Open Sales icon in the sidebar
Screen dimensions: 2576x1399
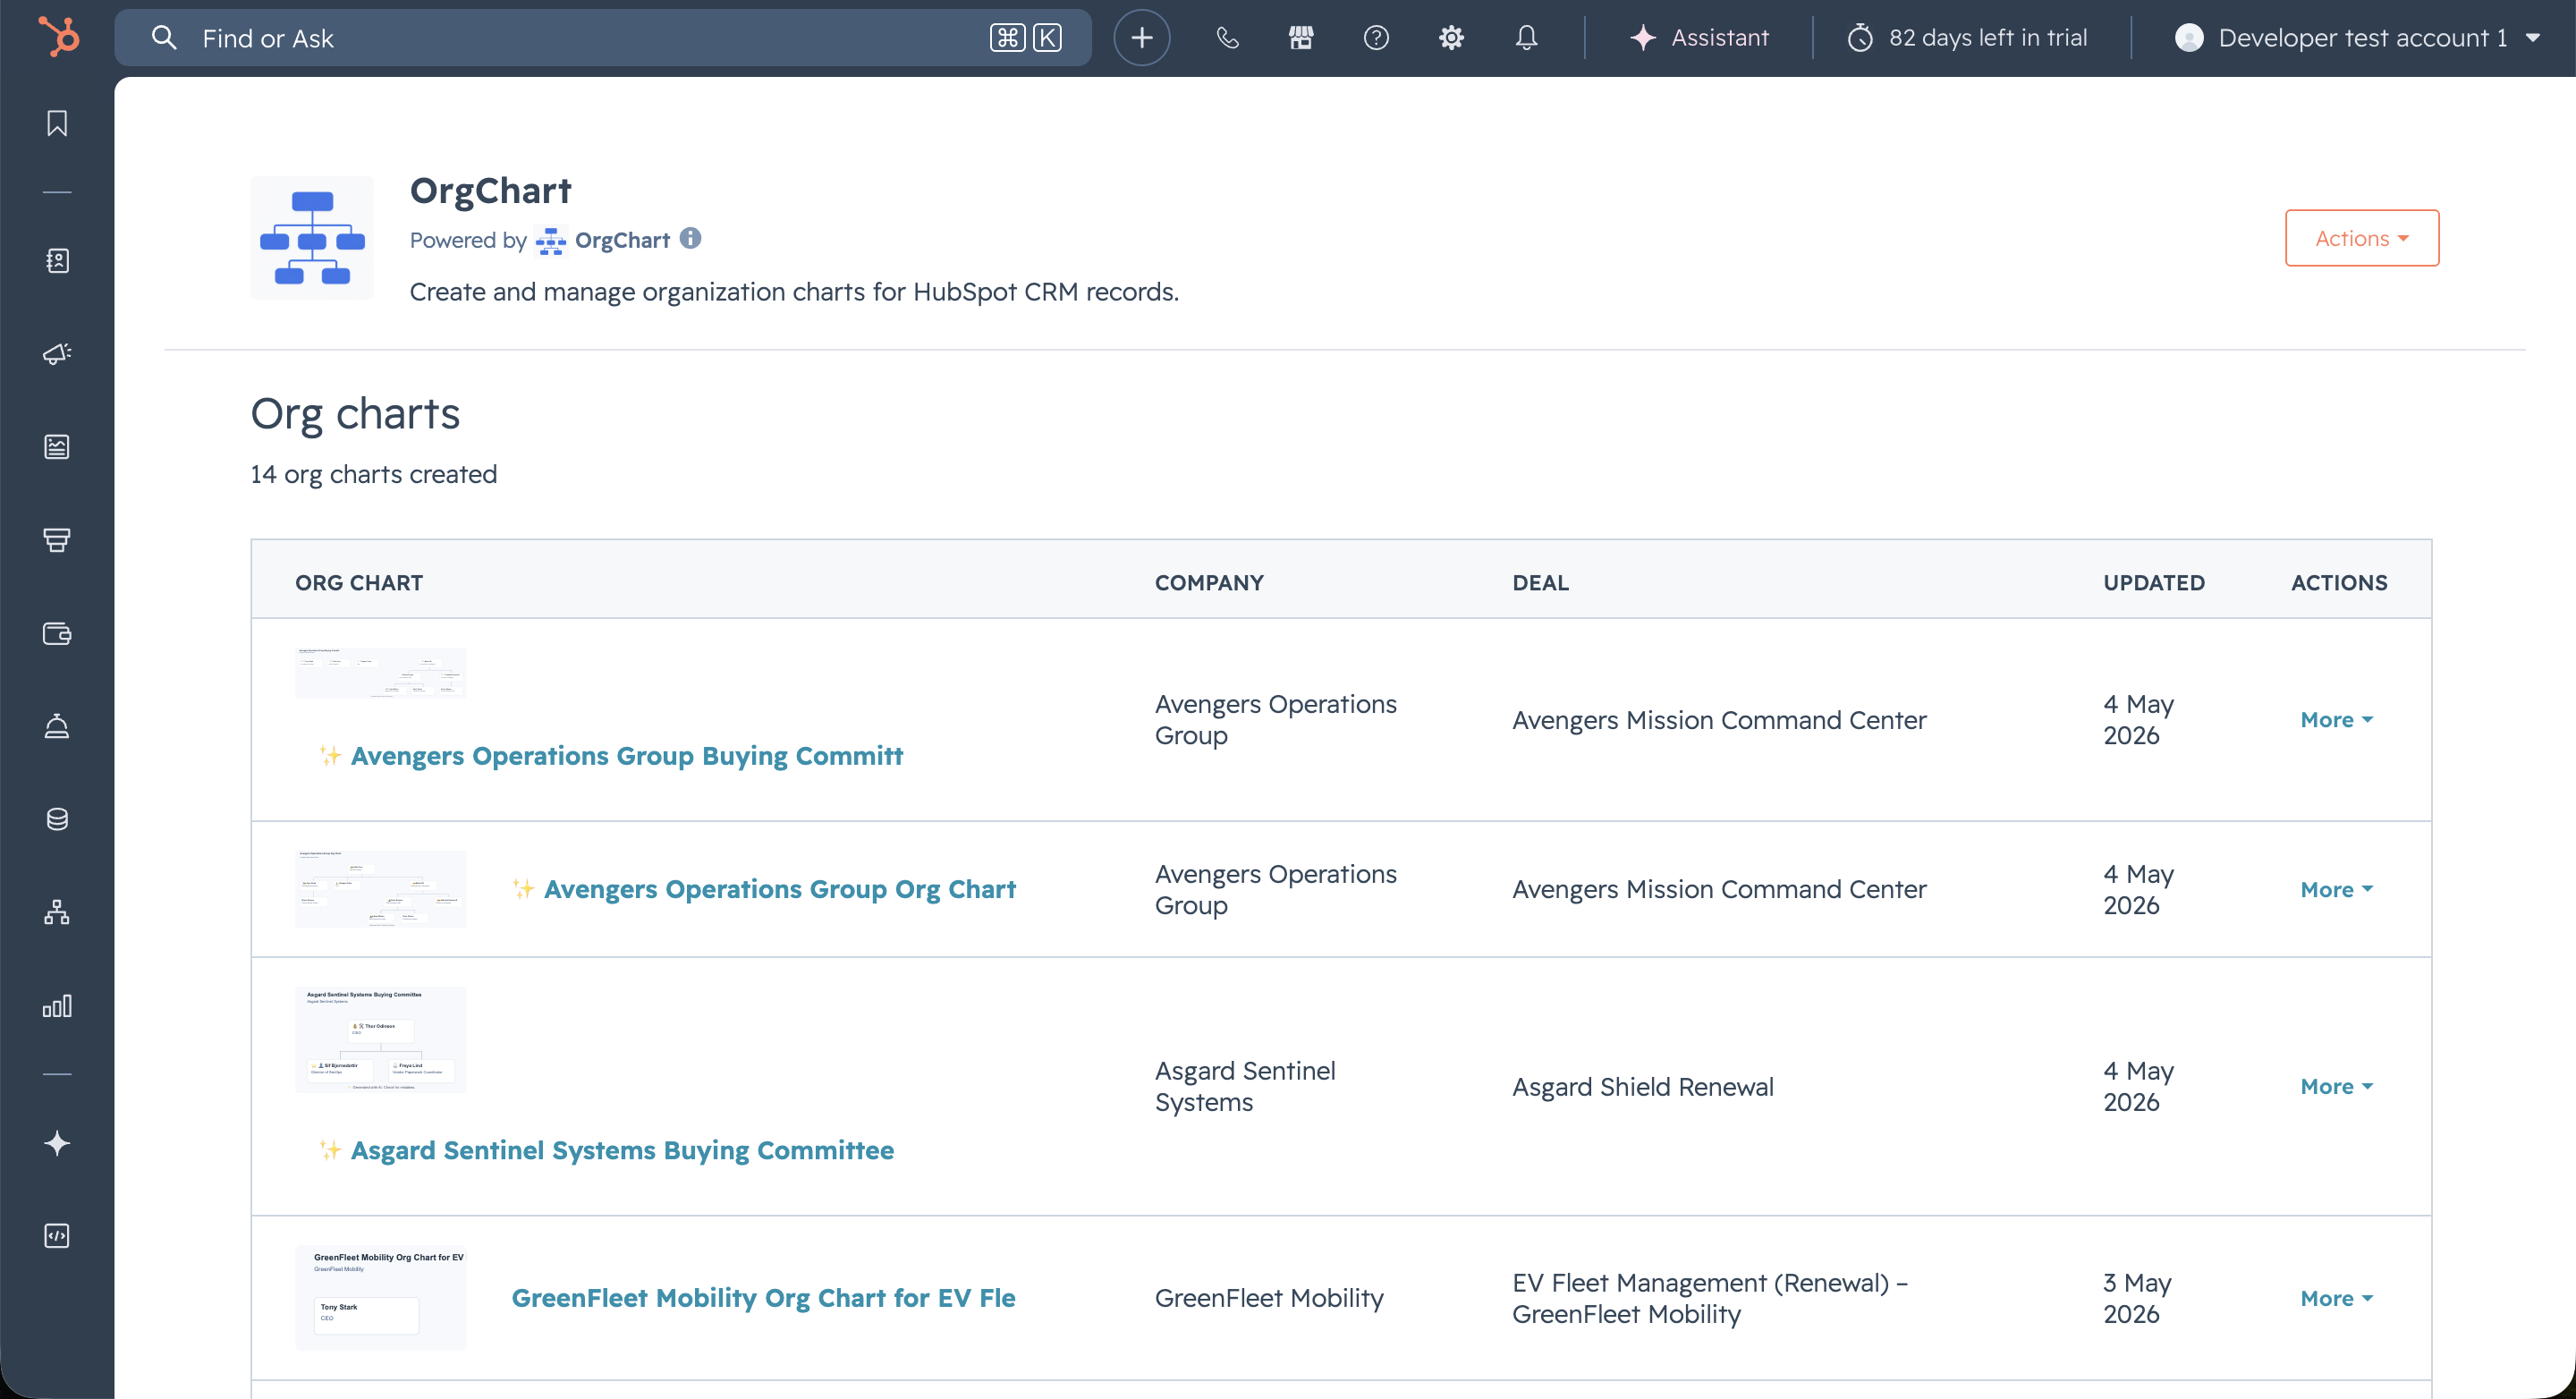point(57,540)
